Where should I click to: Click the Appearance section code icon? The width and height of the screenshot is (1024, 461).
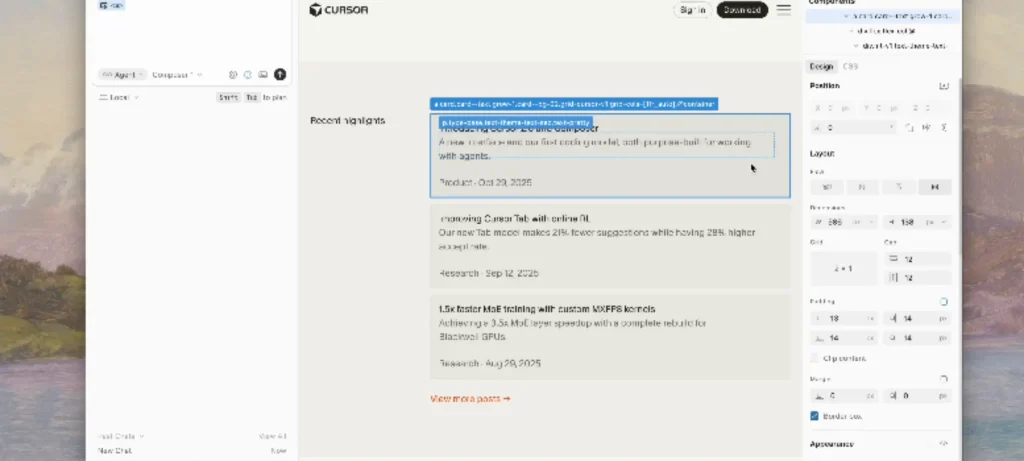943,443
